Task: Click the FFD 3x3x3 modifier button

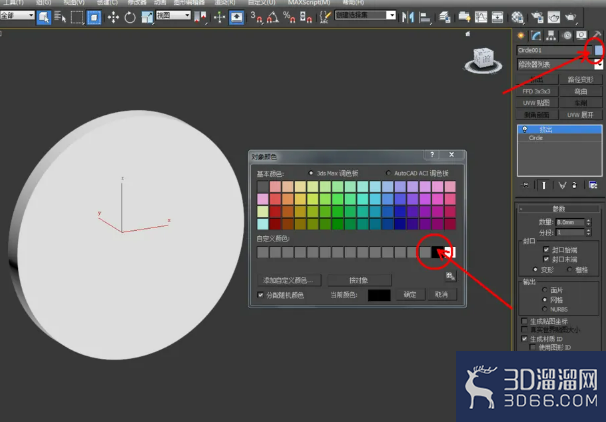Action: tap(536, 91)
